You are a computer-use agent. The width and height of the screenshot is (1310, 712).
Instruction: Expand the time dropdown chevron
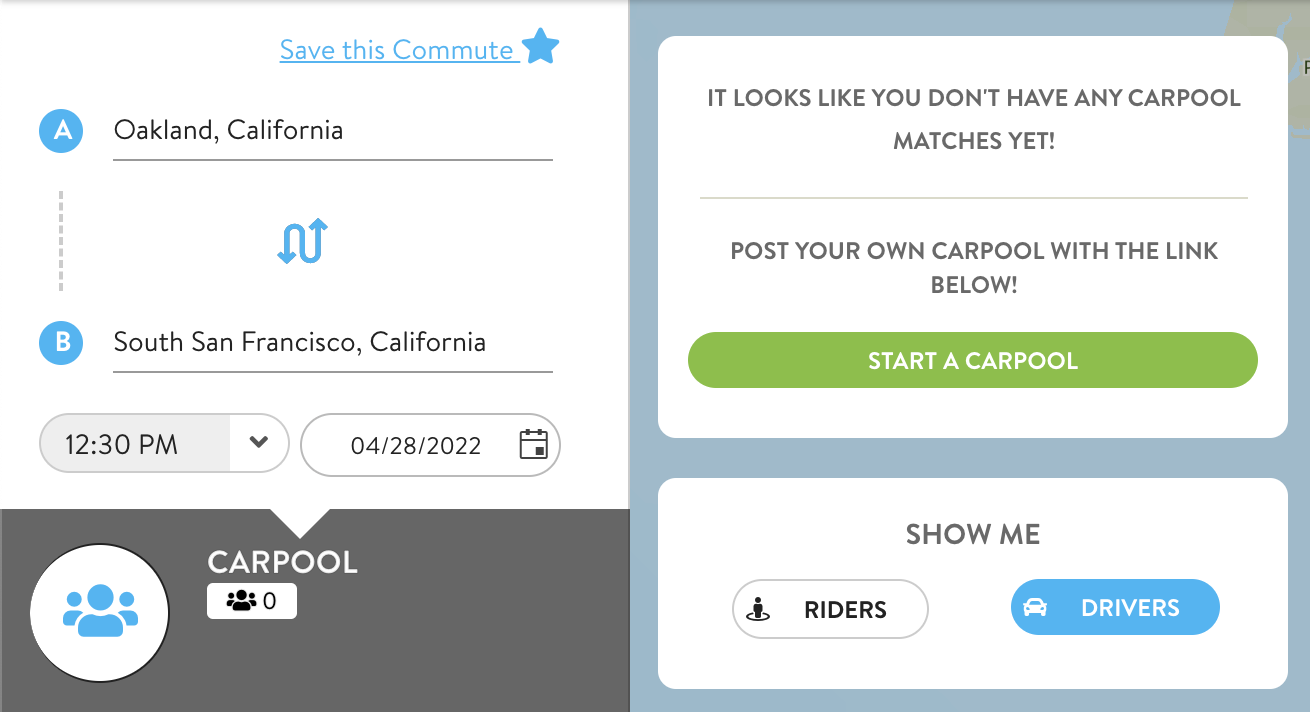pyautogui.click(x=259, y=443)
